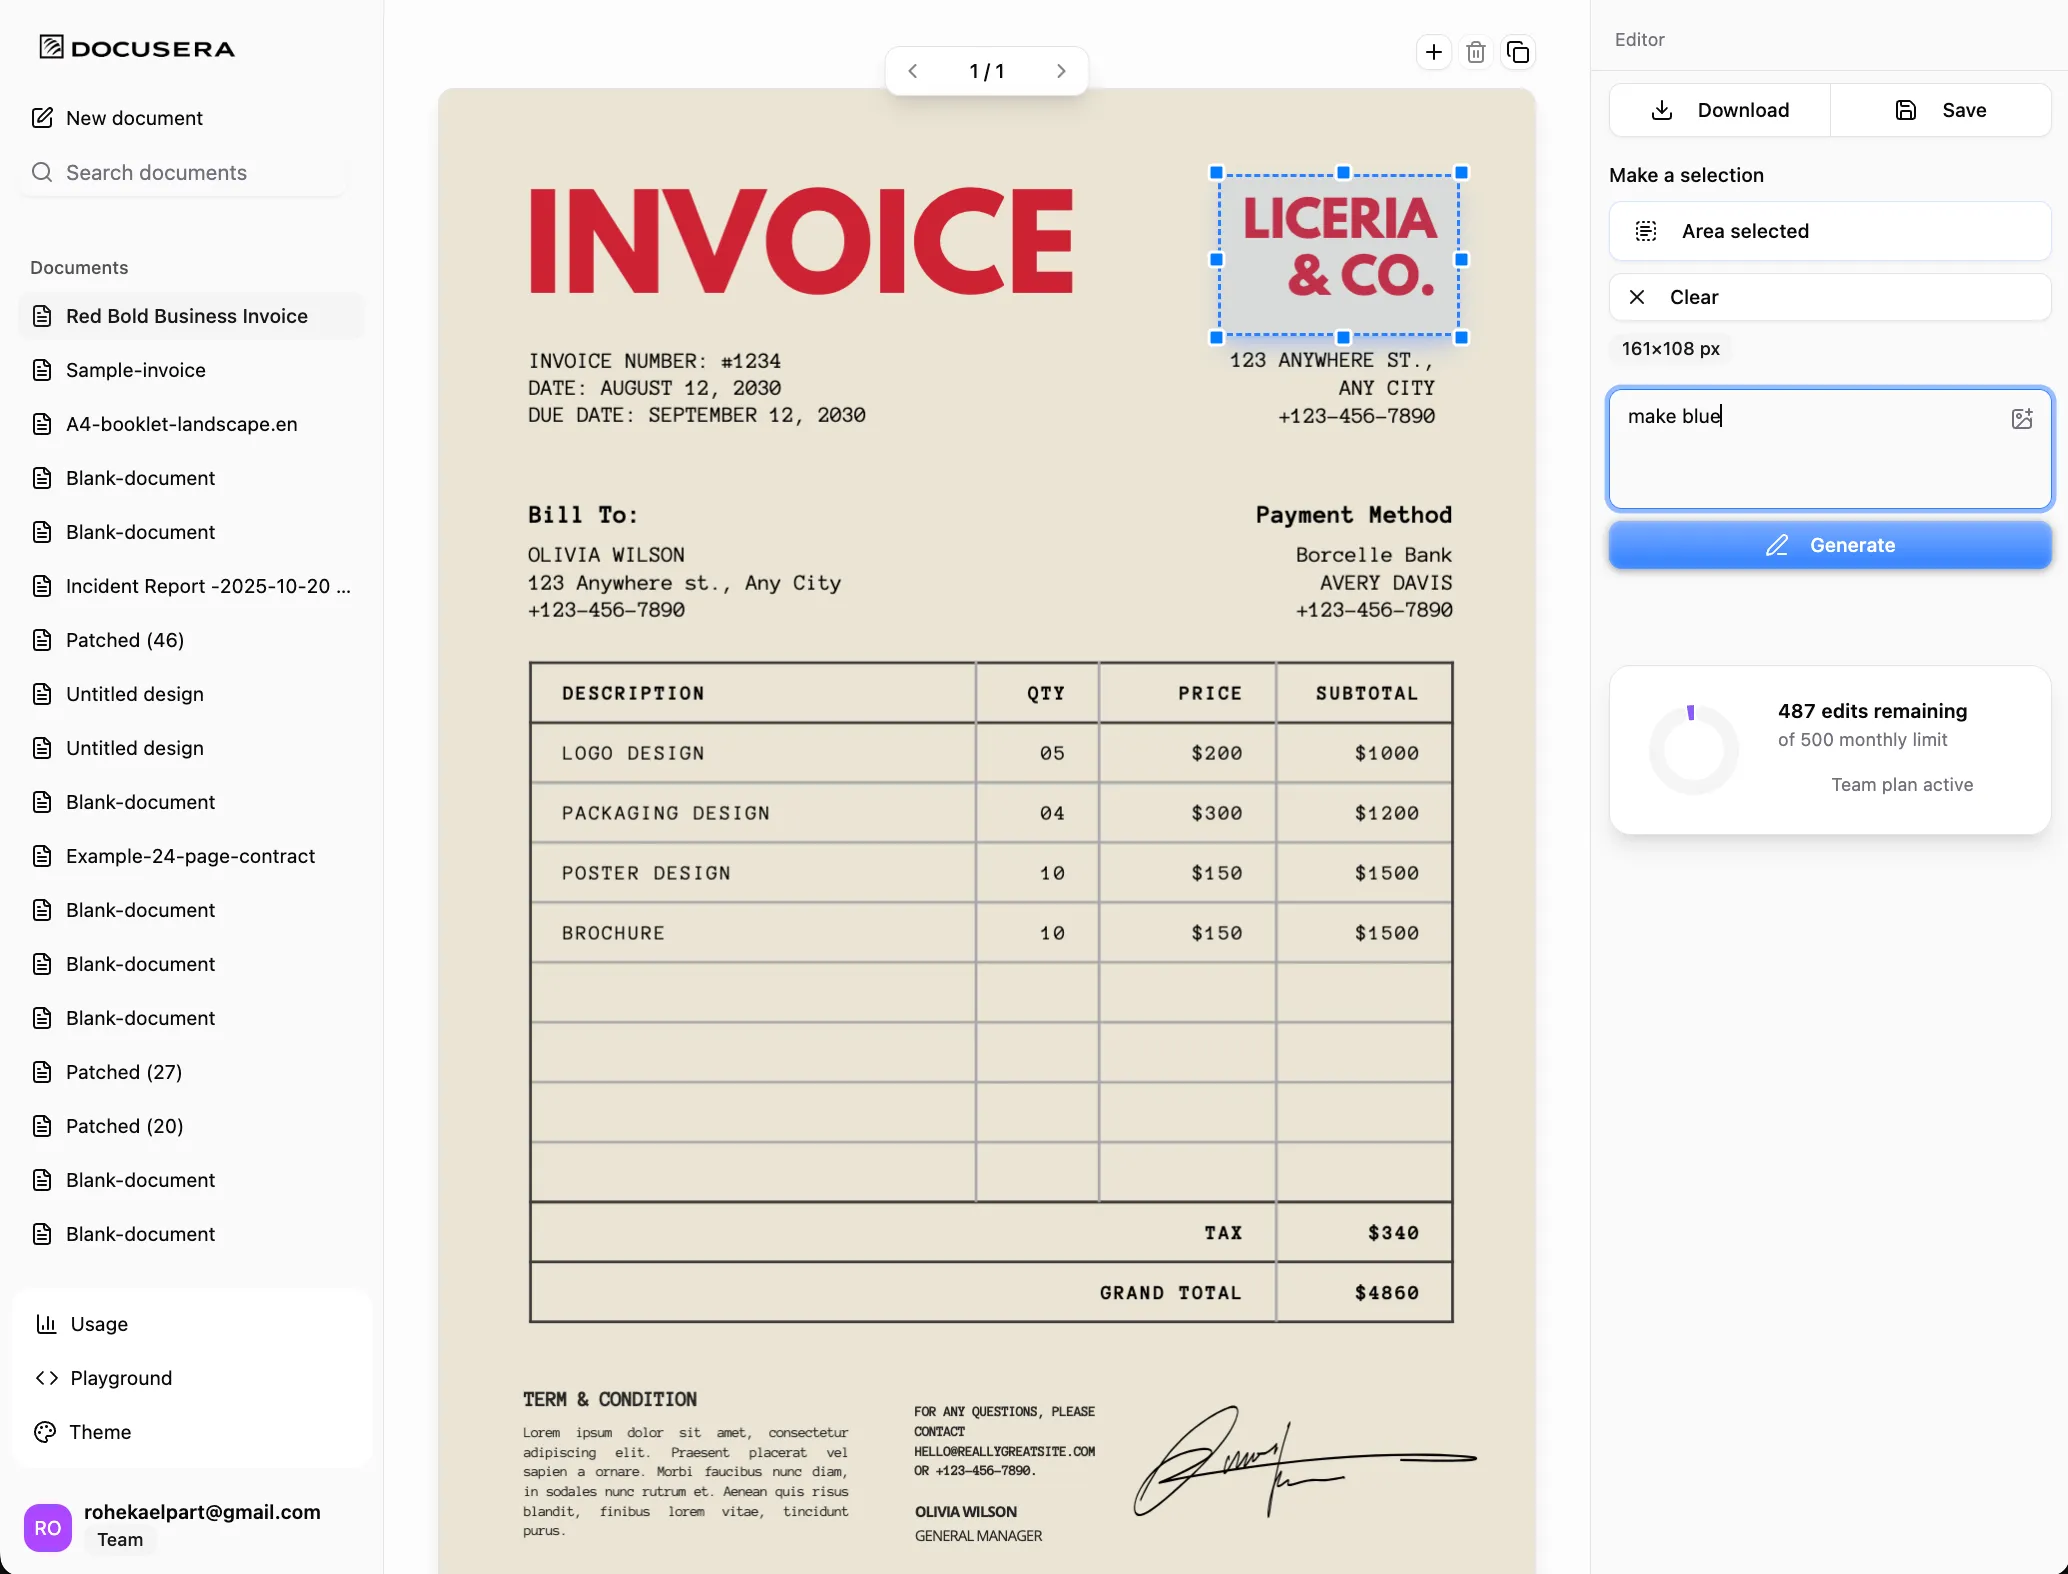Open the Sample-invoice document

[x=134, y=369]
